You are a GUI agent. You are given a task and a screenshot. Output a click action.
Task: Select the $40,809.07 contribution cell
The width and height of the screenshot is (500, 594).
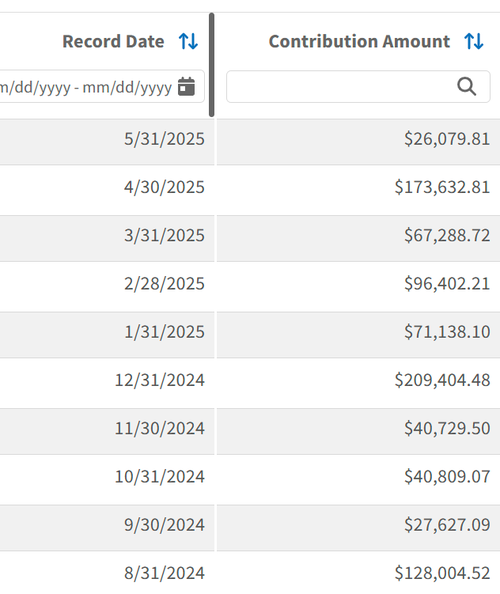coord(358,476)
